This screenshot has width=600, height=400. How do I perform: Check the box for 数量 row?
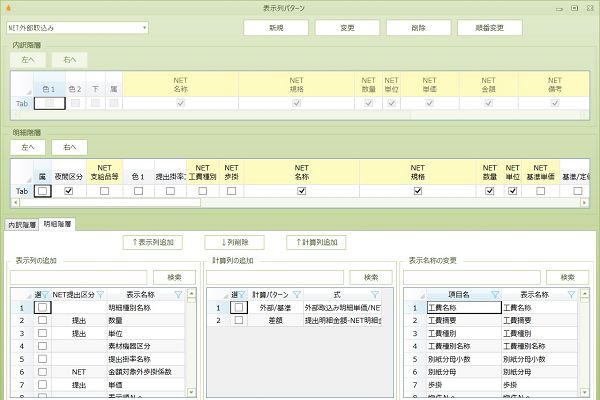click(42, 320)
